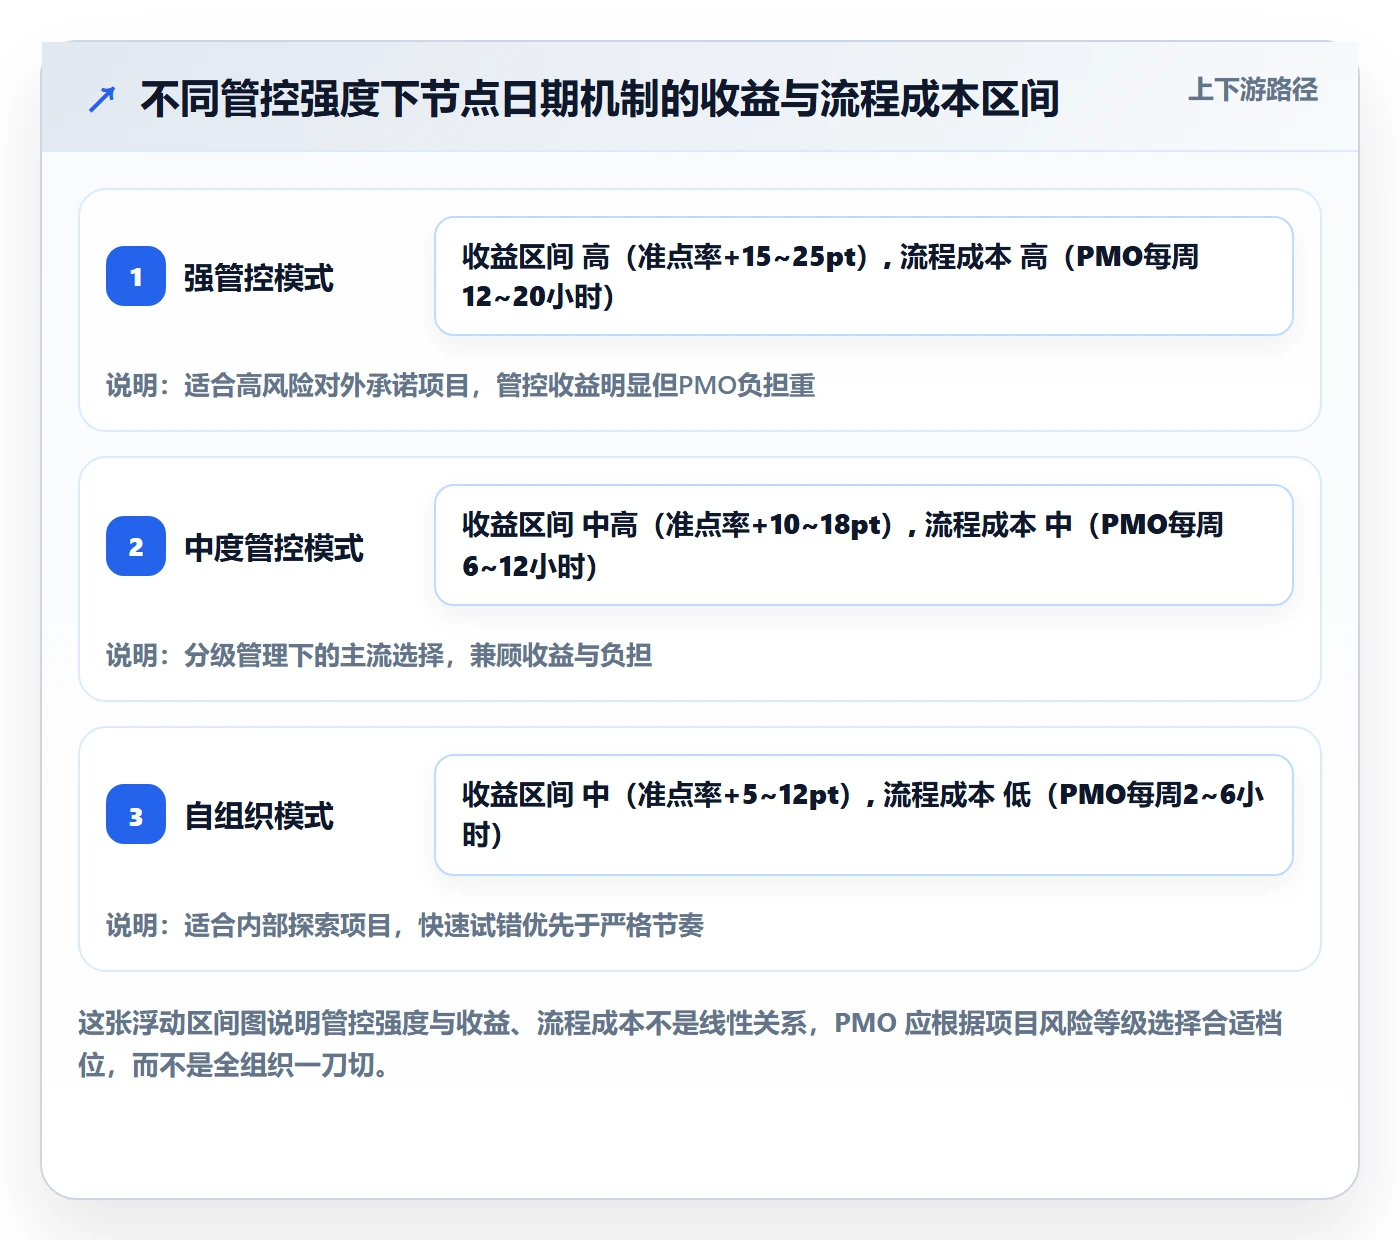Click the heading 不同管控强度下节点日期机制
The width and height of the screenshot is (1400, 1240).
(x=600, y=99)
